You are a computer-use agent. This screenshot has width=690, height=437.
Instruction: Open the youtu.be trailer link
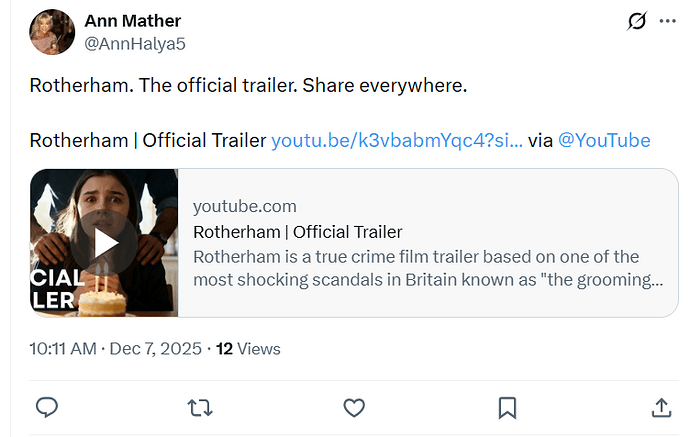396,140
